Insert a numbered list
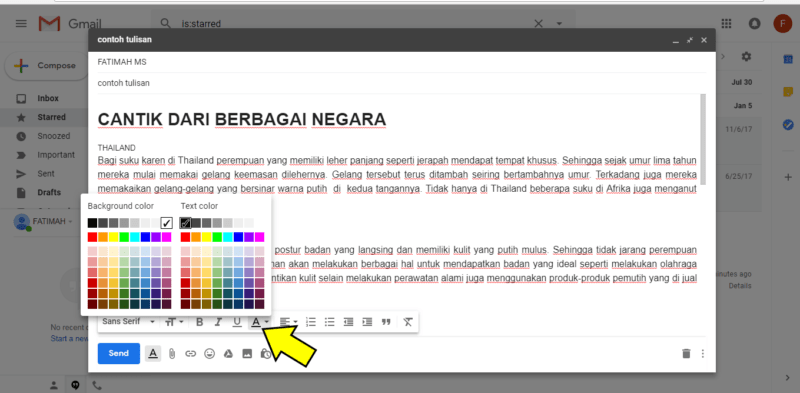This screenshot has height=393, width=800. [311, 322]
